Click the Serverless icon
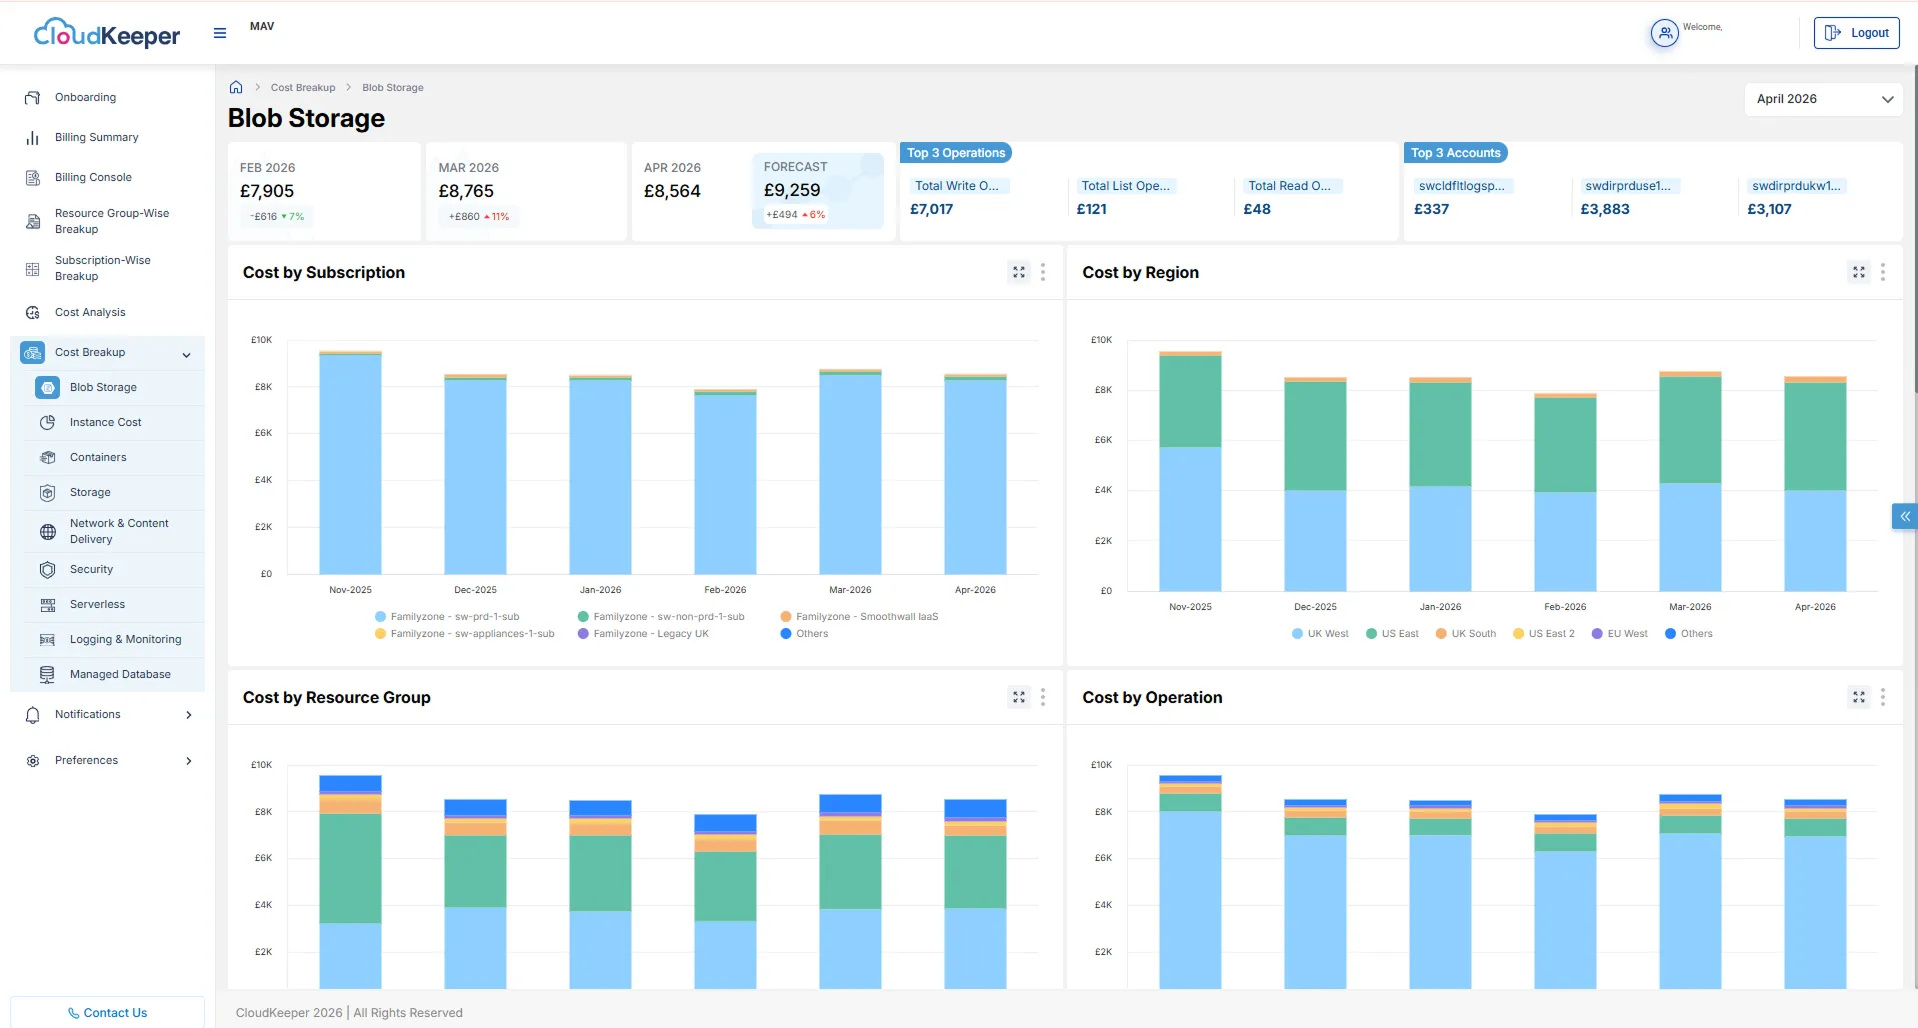1918x1028 pixels. 47,605
